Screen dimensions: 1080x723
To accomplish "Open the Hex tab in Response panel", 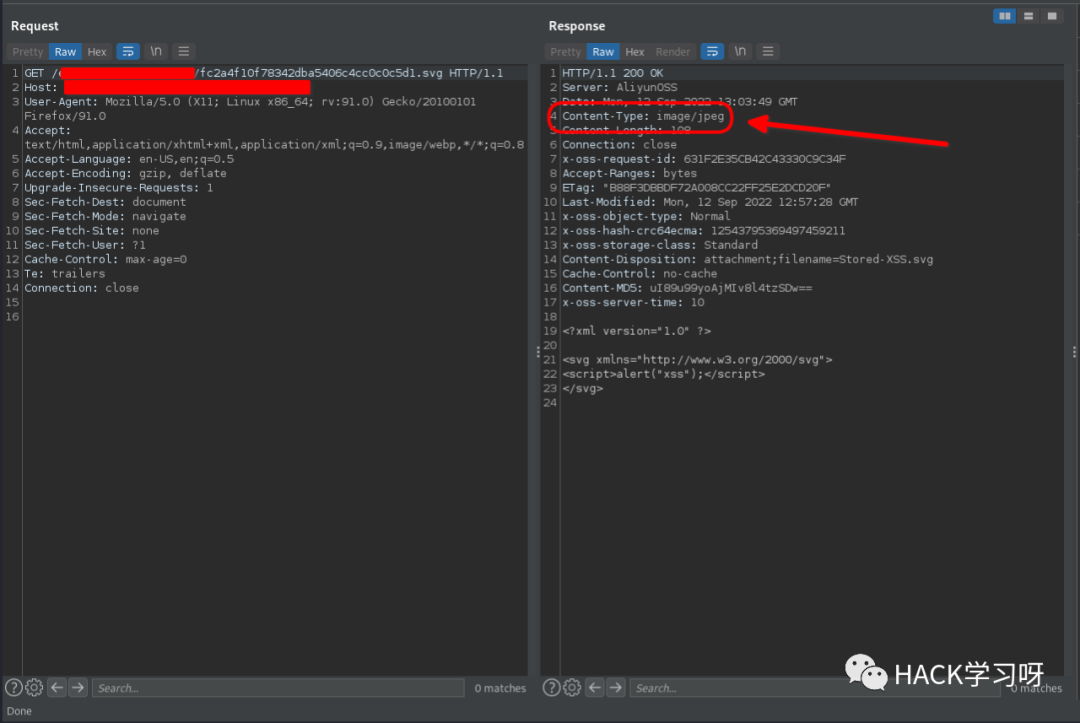I will 635,52.
